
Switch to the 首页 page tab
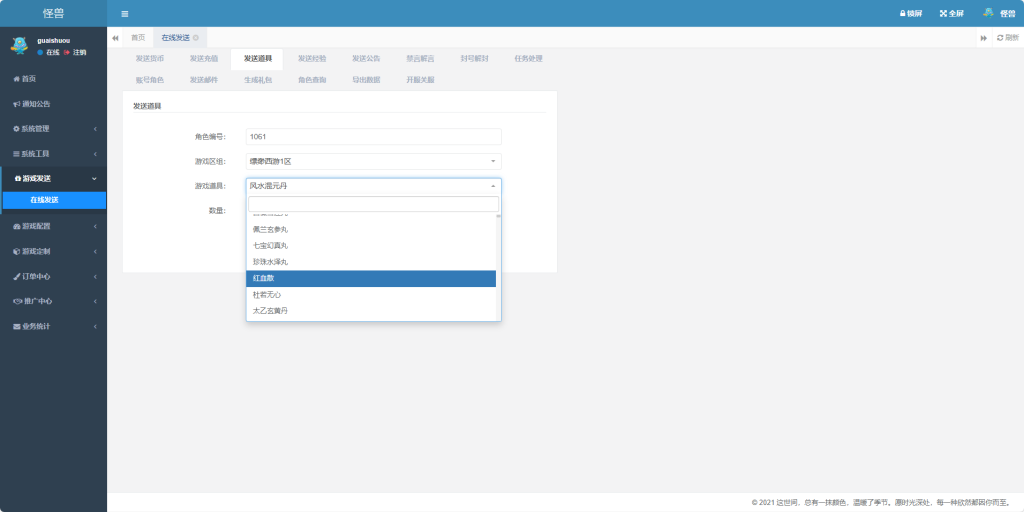click(x=138, y=38)
